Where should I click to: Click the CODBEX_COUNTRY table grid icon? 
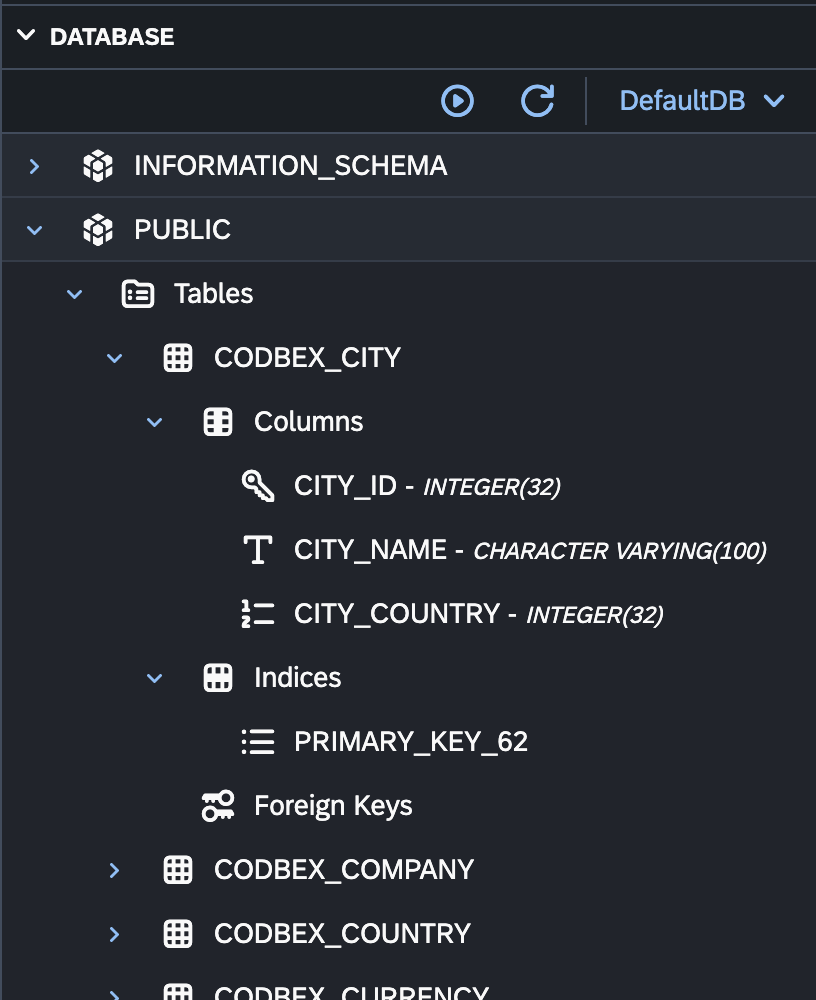(x=178, y=934)
